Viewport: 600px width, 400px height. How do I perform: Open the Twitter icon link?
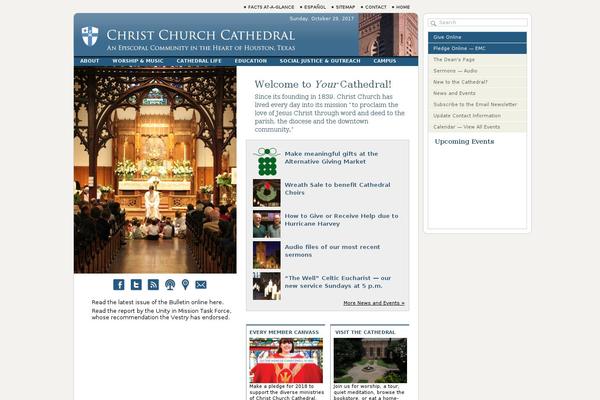click(136, 284)
